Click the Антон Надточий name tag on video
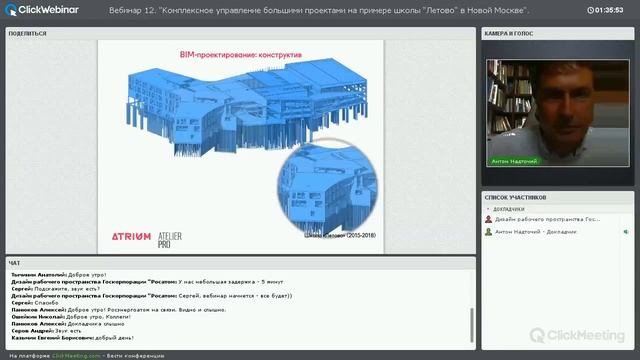The image size is (640, 360). 514,161
